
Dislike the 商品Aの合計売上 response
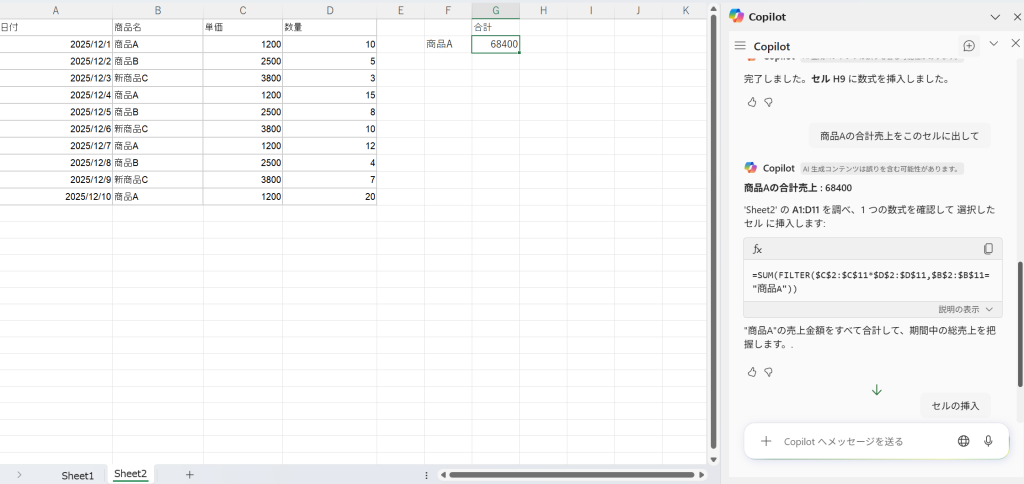coord(769,372)
